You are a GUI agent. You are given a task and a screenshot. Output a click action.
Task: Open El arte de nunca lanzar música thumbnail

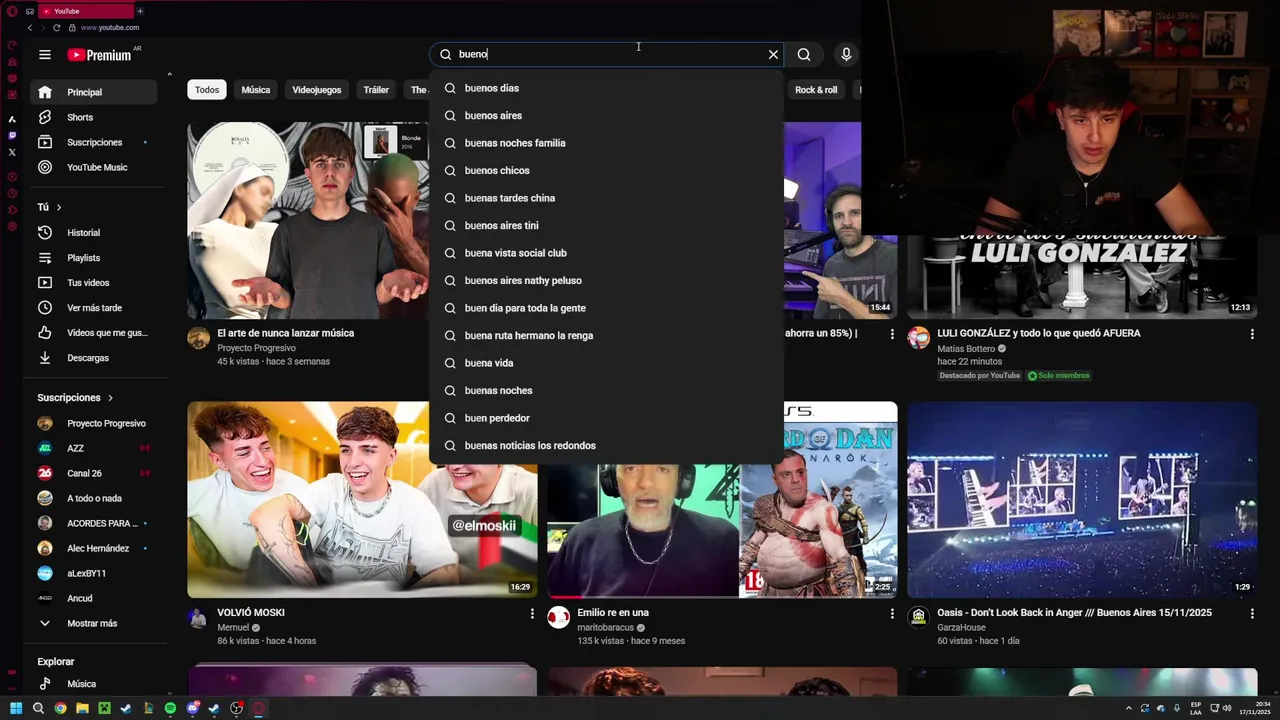[x=308, y=220]
